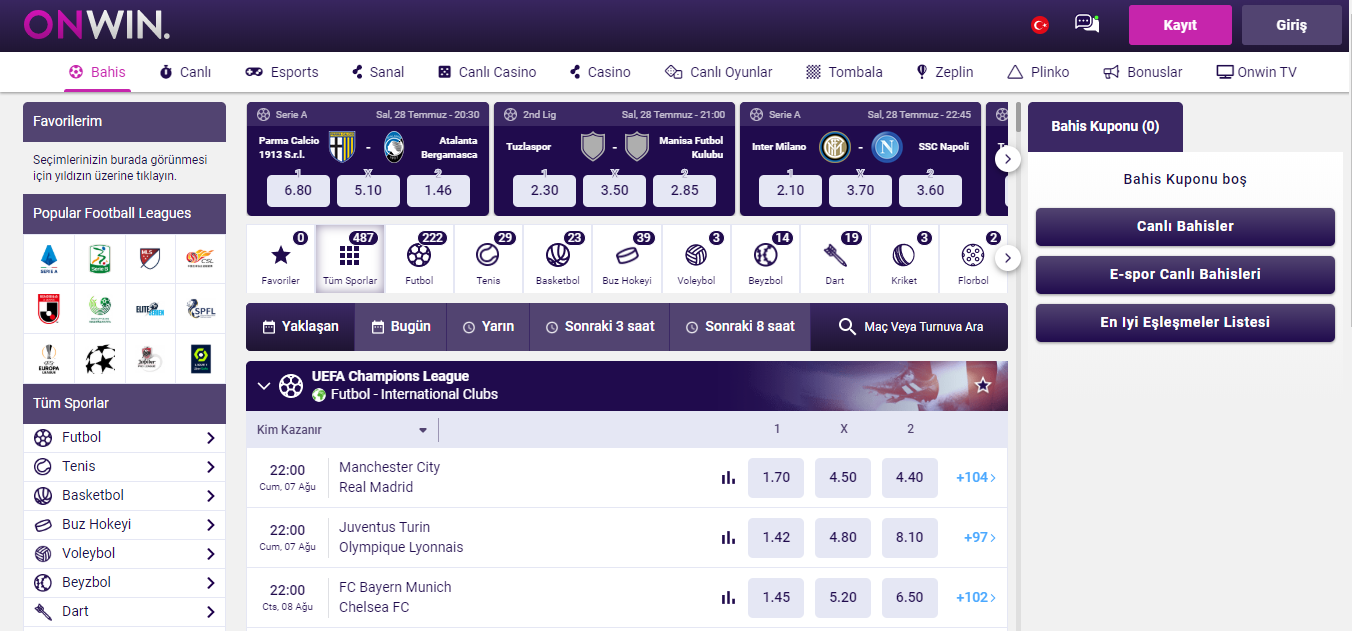Open statistics icon for Manchester City match
1352x631 pixels.
pos(728,478)
